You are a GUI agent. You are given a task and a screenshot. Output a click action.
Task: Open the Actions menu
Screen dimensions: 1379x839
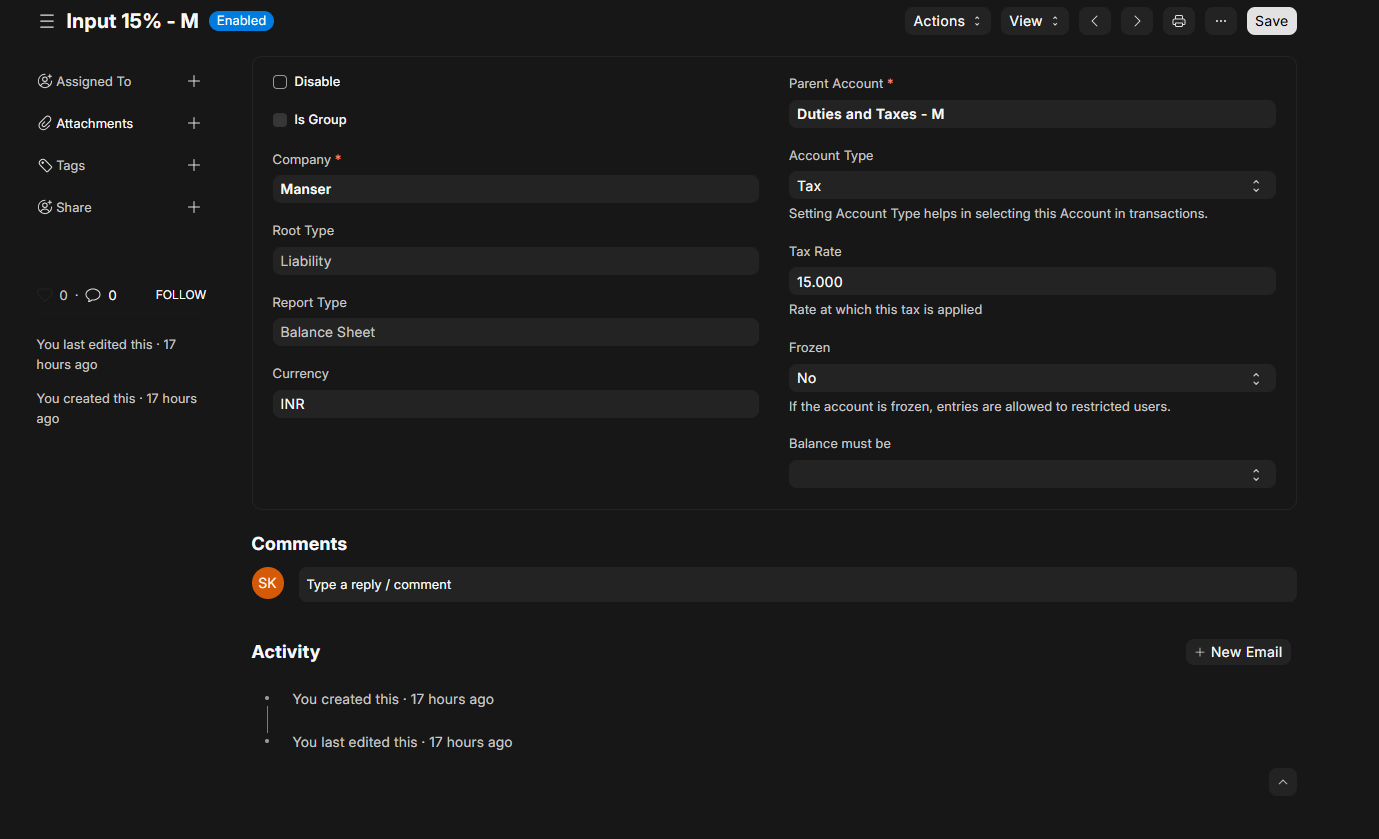tap(947, 21)
